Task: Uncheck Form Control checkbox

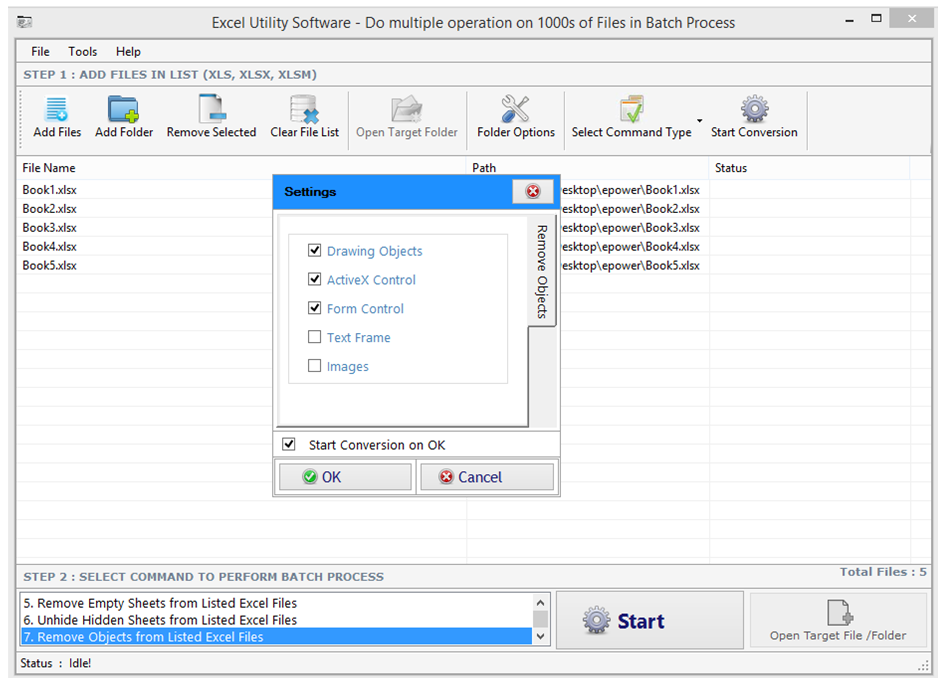Action: (x=314, y=308)
